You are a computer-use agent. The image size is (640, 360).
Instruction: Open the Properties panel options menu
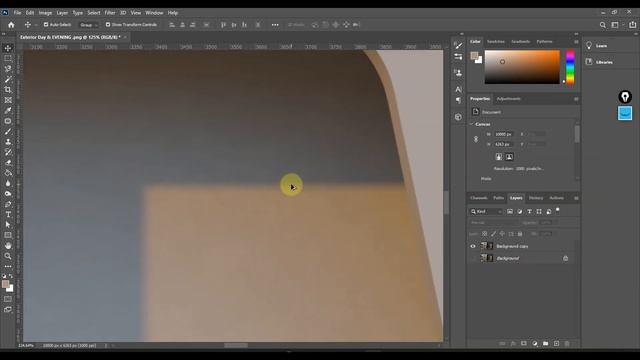point(576,99)
